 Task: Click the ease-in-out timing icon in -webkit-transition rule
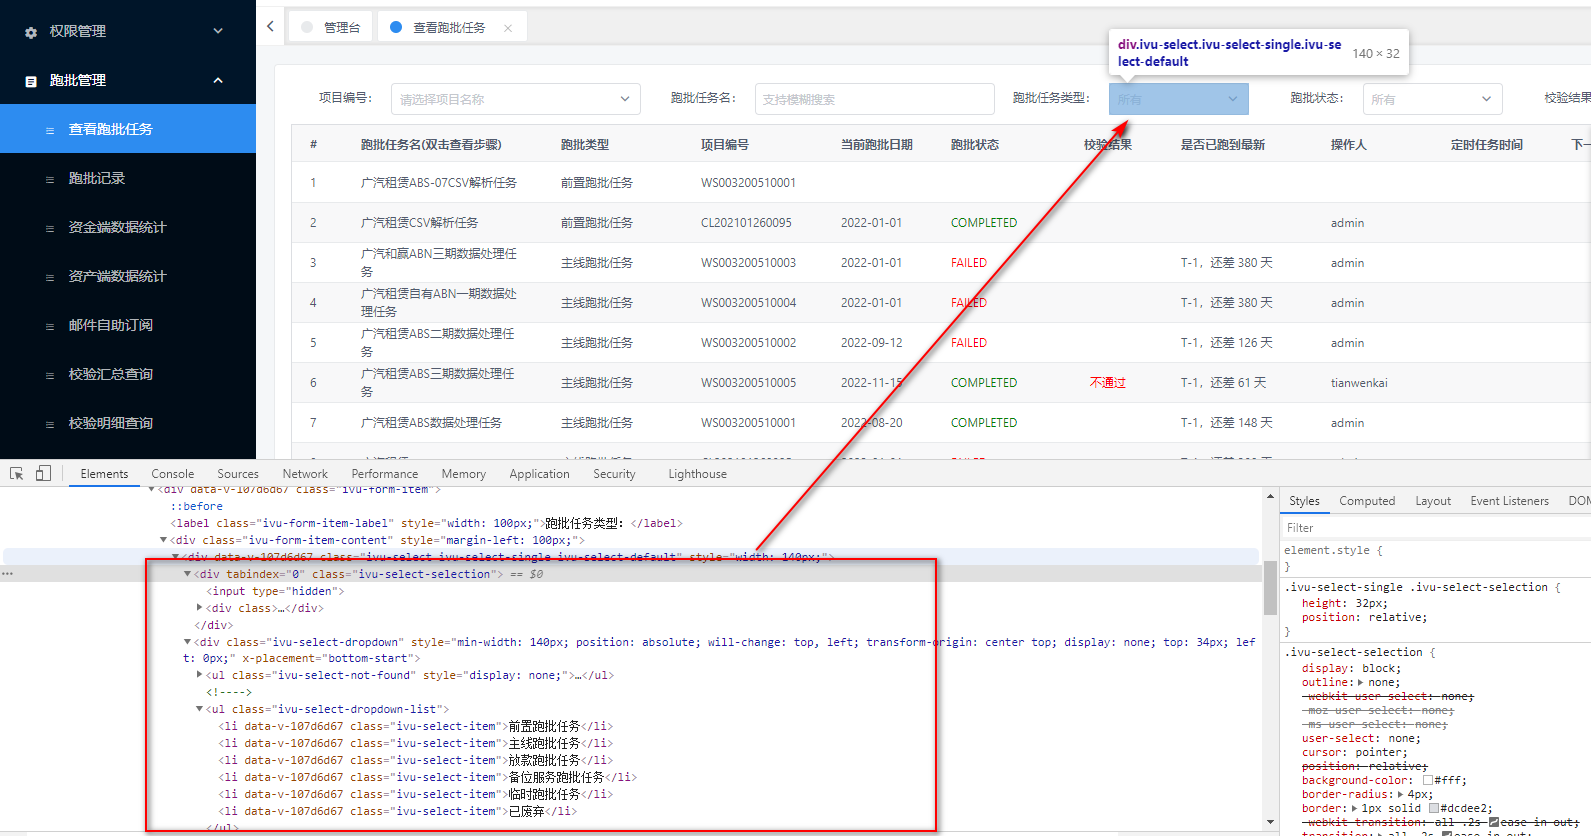point(1494,822)
